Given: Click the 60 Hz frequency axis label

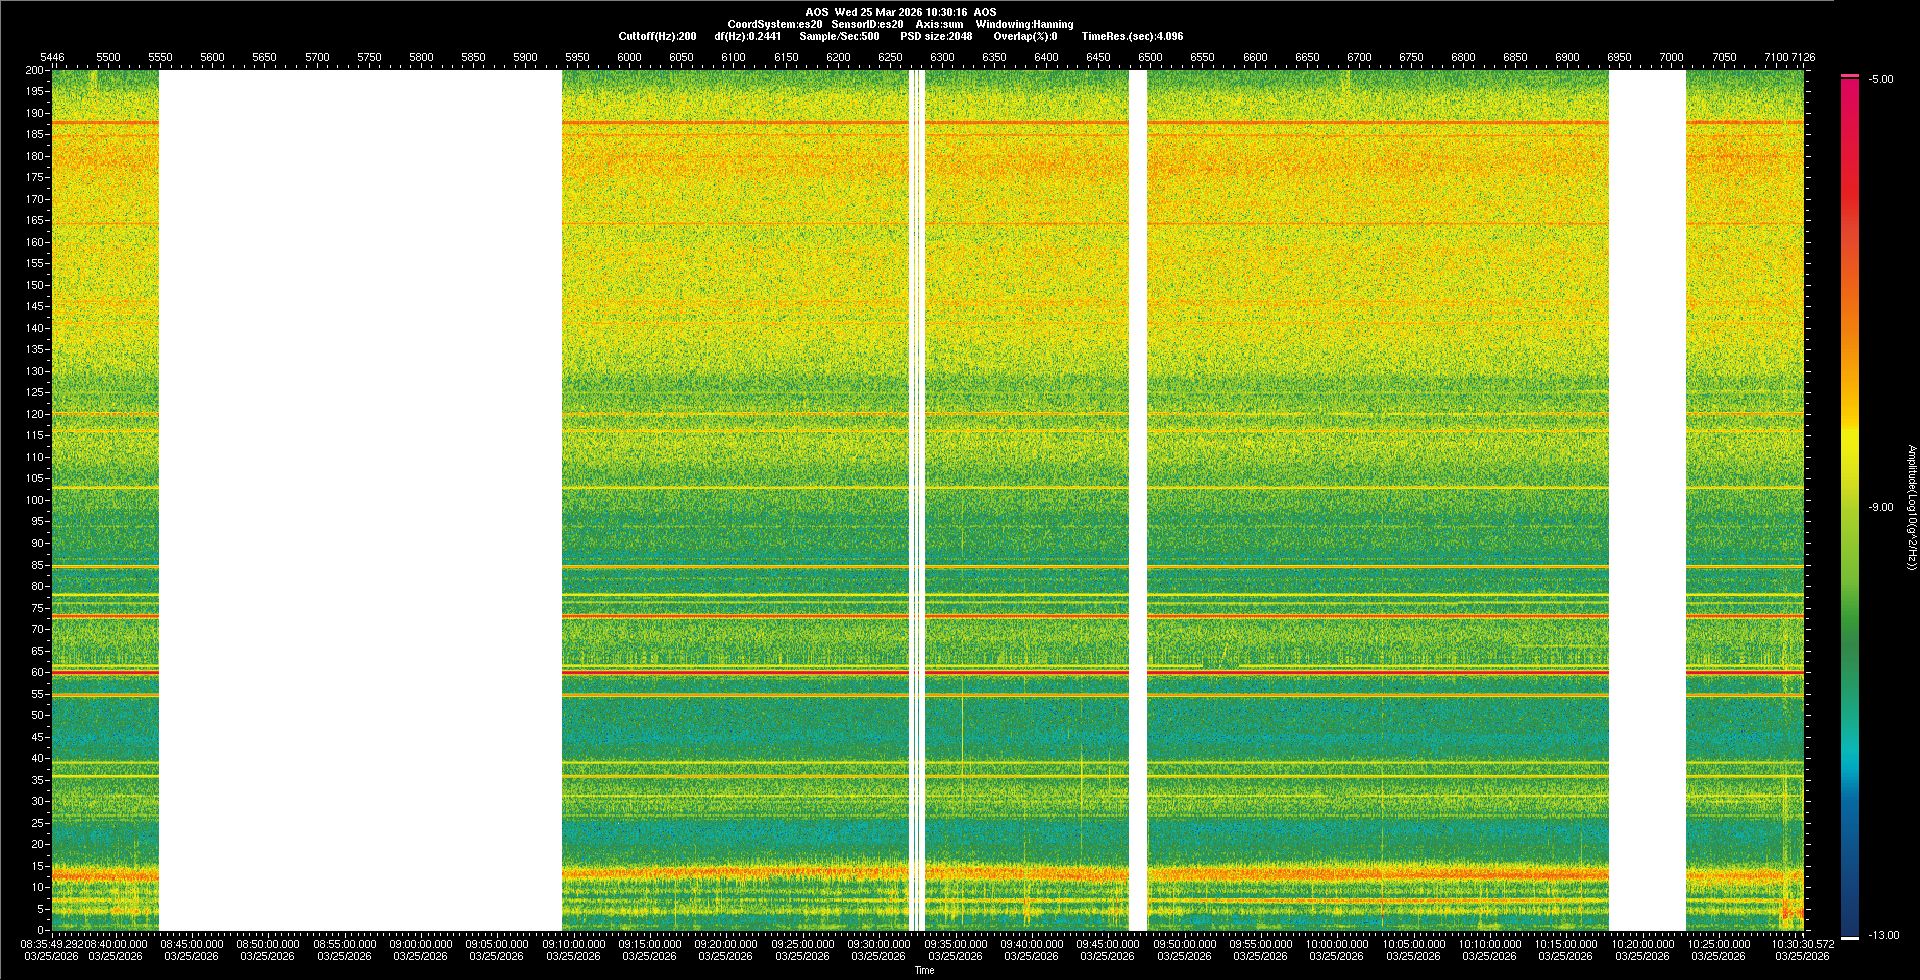Looking at the screenshot, I should (x=37, y=672).
